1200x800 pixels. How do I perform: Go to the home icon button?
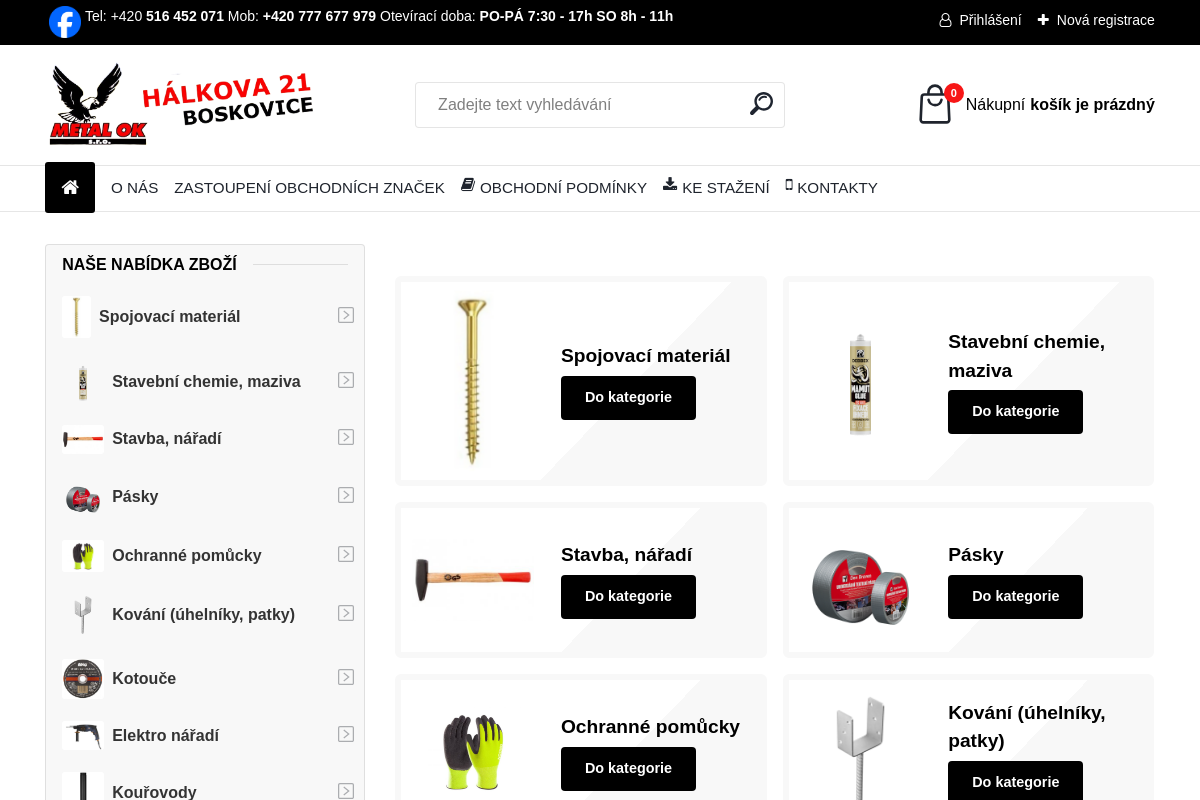coord(70,187)
